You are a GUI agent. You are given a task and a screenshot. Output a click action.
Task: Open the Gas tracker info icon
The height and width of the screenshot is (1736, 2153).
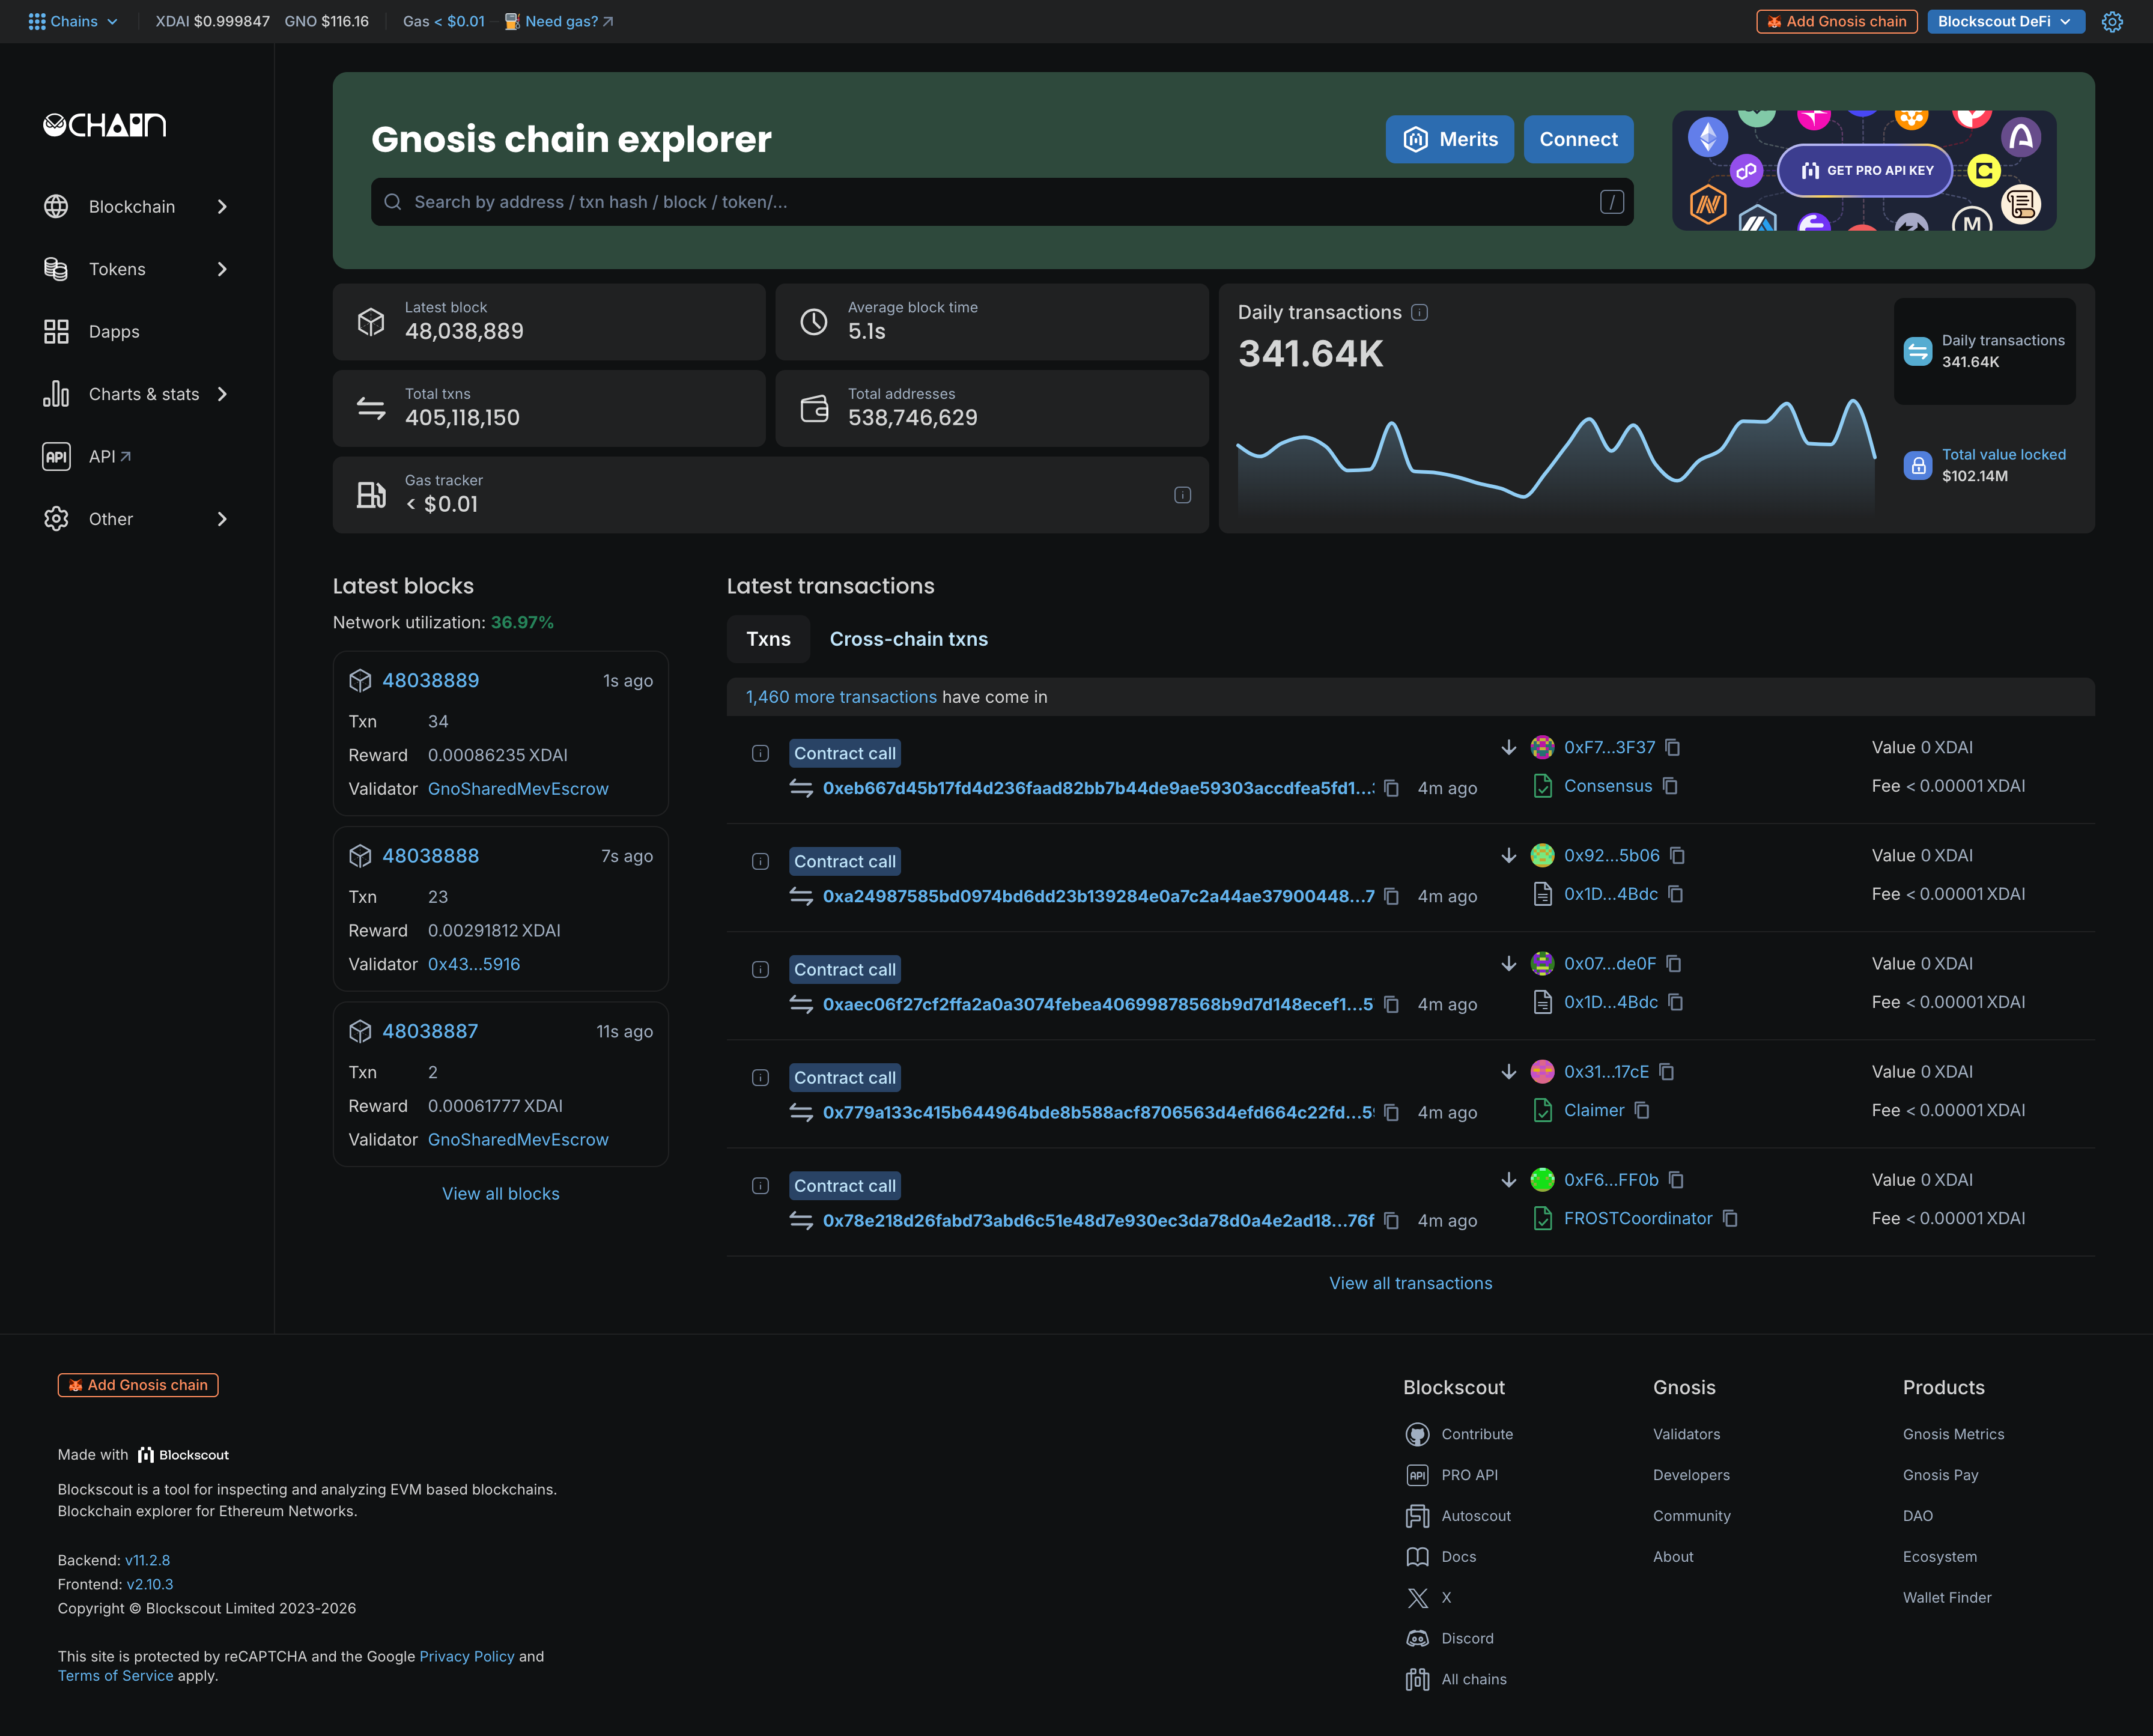coord(1182,495)
